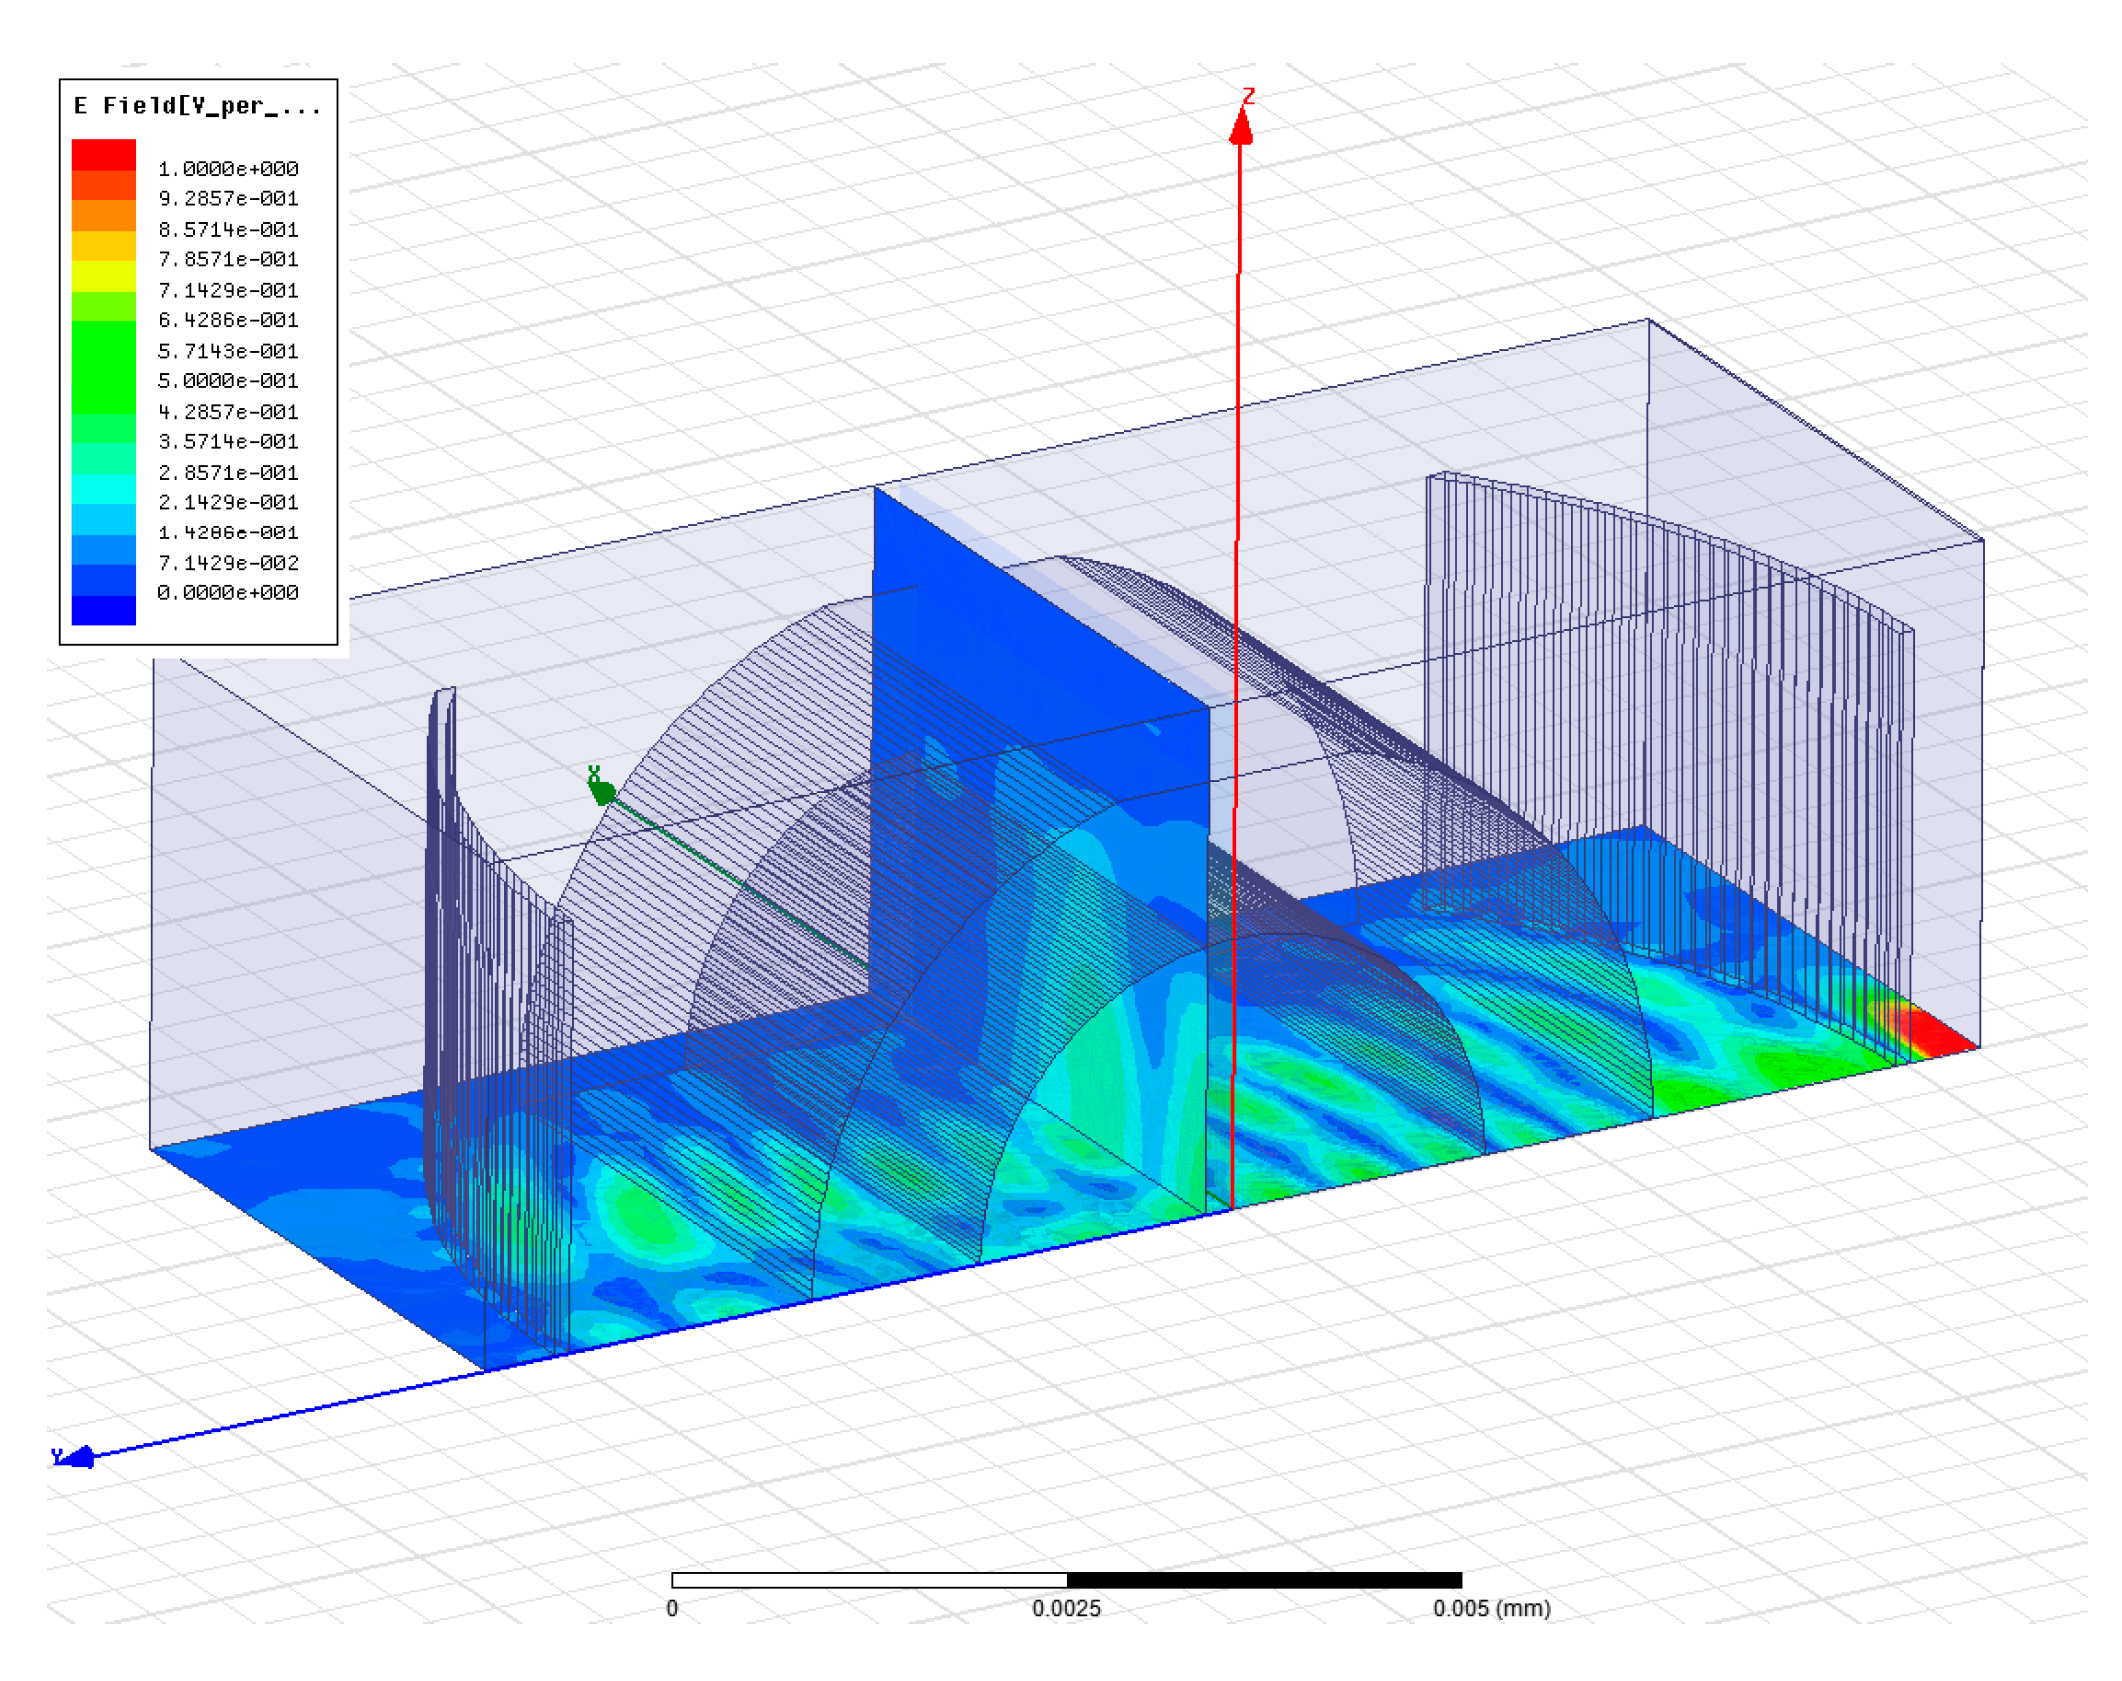Click the scale bar label 0.005 (mm)
2122x1681 pixels.
tap(1492, 1608)
